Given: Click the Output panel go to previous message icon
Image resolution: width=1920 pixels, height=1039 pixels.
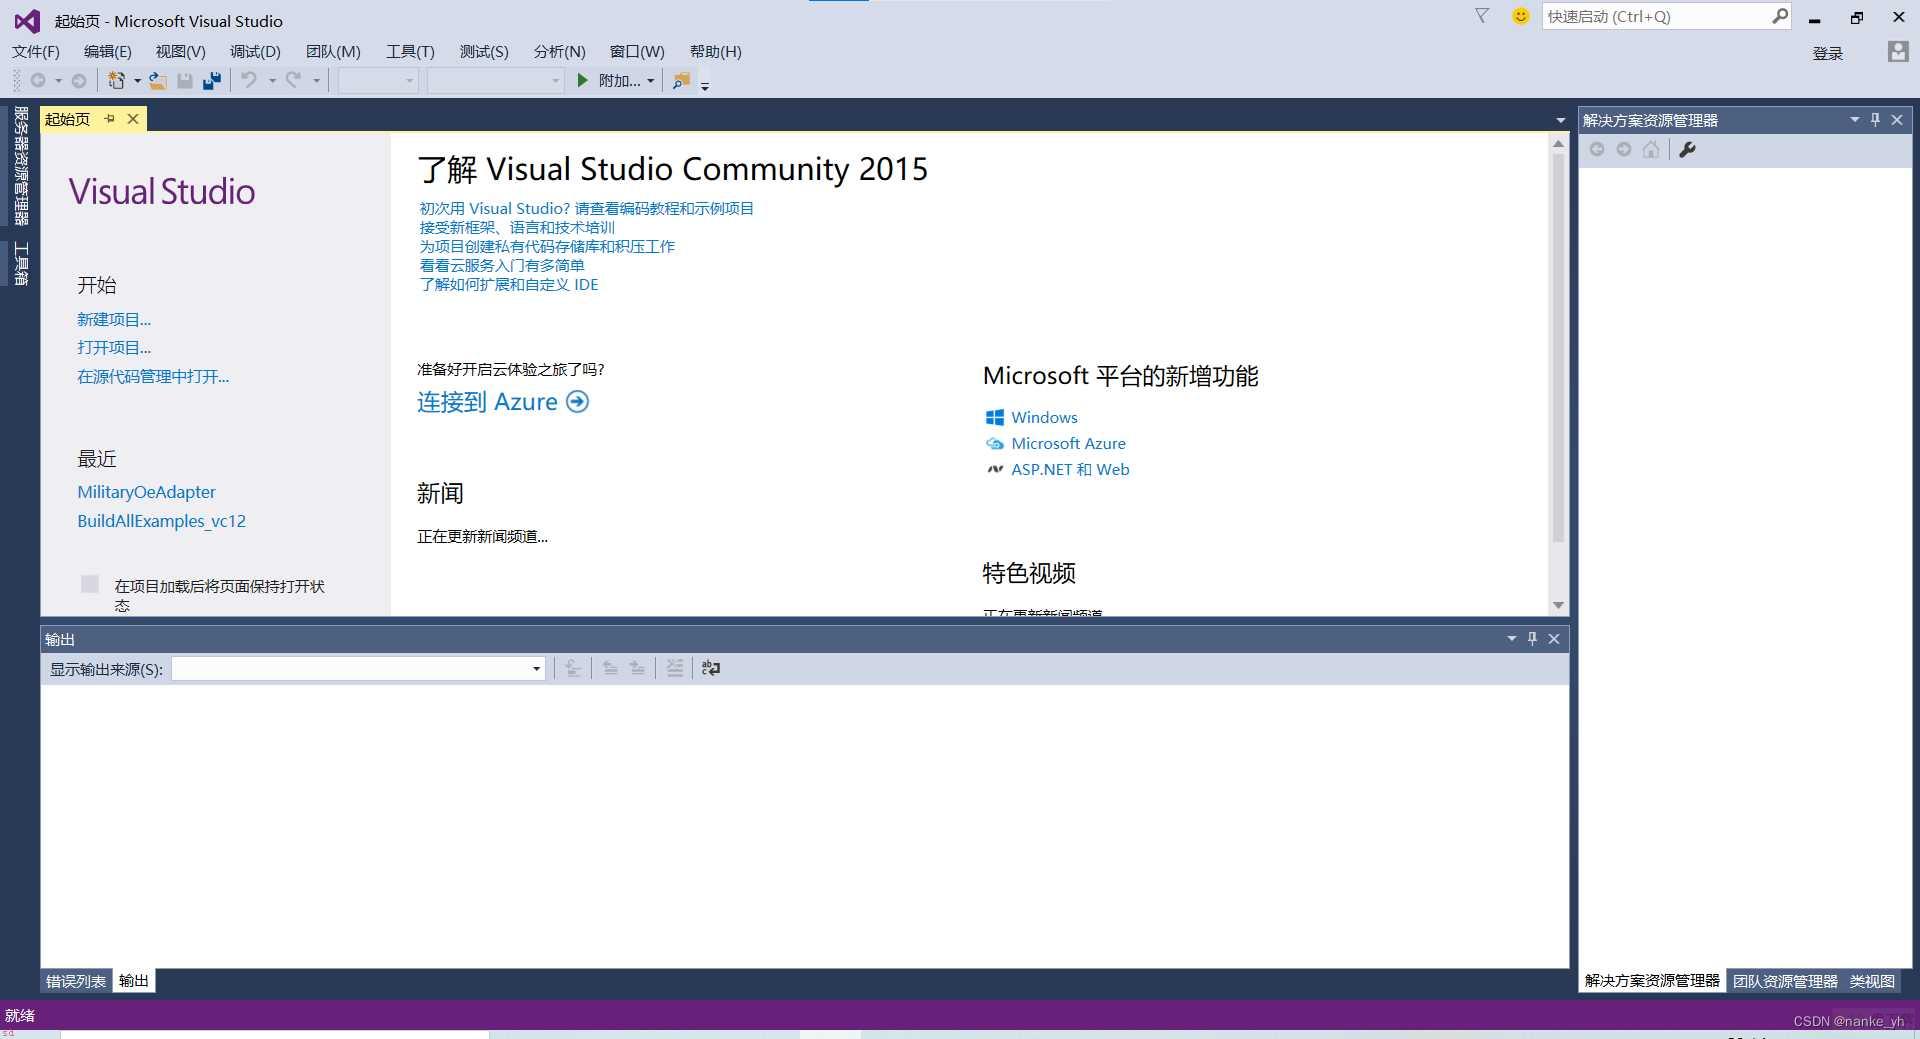Looking at the screenshot, I should tap(610, 668).
